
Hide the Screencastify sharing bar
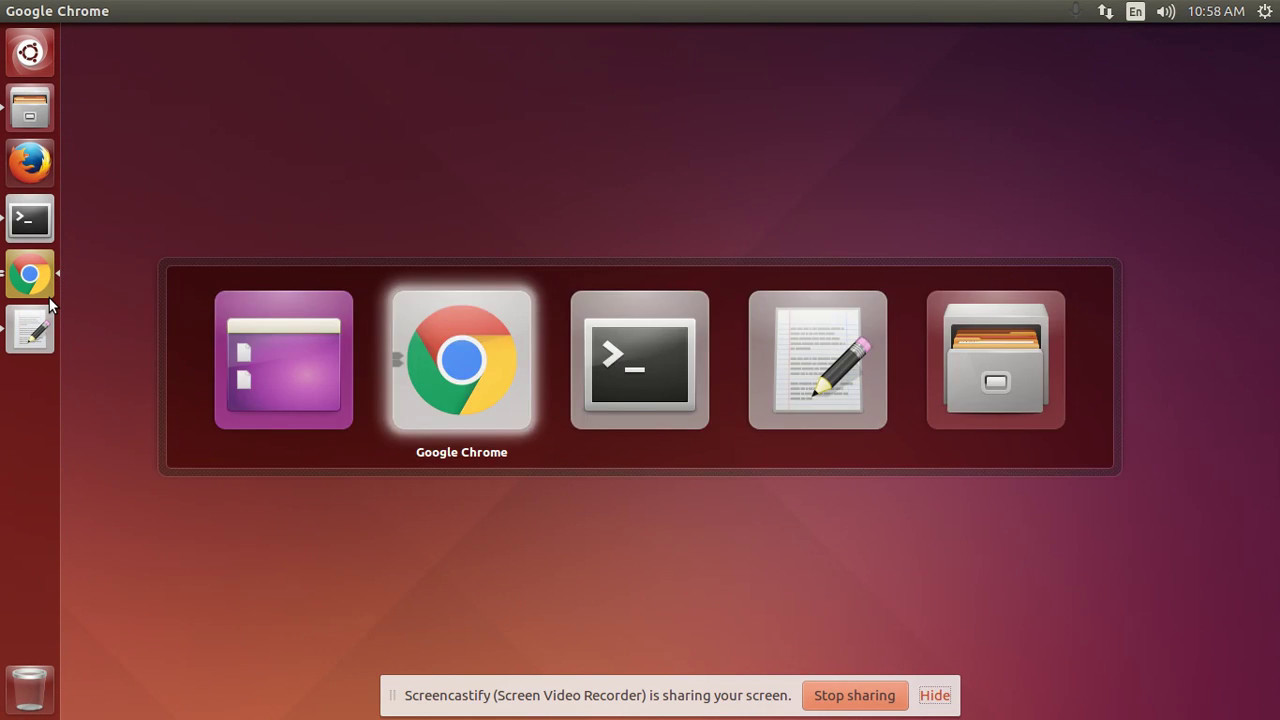[x=935, y=695]
